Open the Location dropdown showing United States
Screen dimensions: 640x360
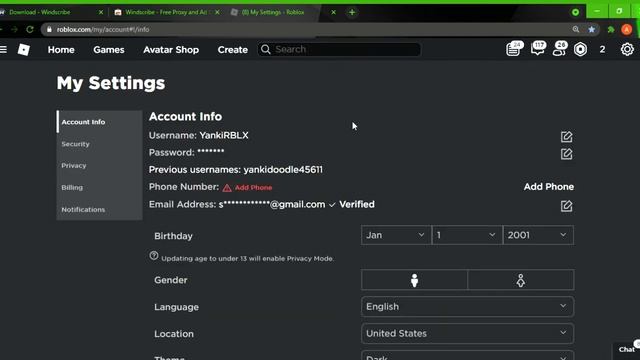point(467,333)
